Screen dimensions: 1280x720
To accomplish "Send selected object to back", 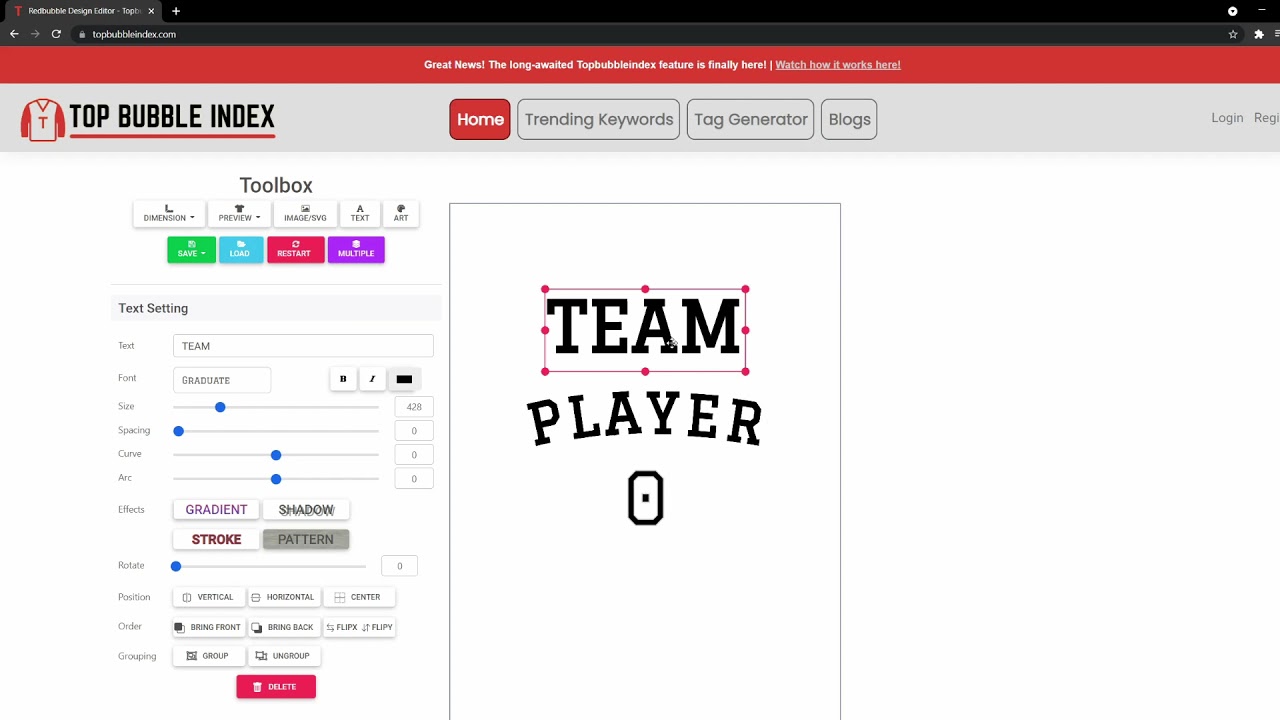I will [283, 627].
